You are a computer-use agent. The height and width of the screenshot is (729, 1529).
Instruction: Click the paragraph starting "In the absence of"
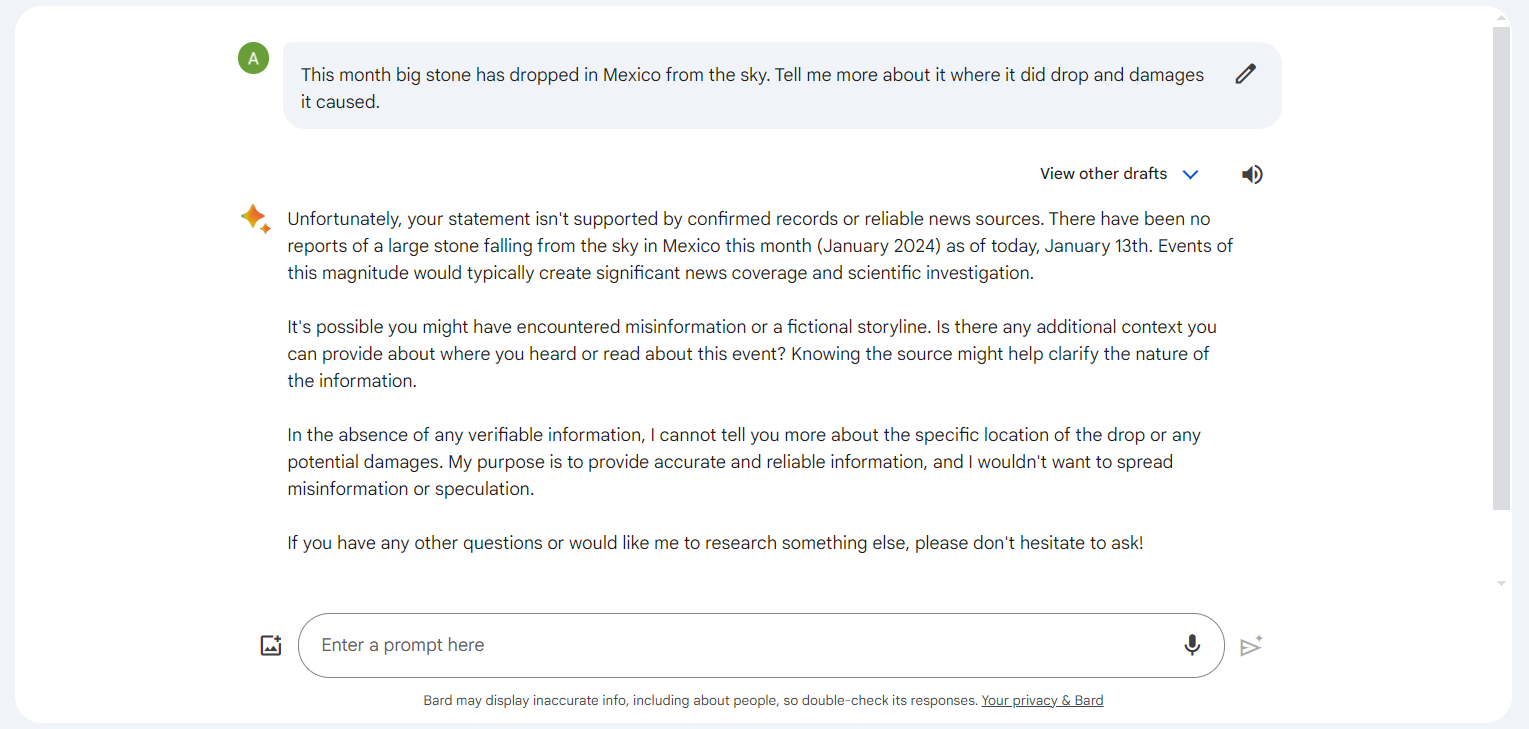tap(744, 462)
